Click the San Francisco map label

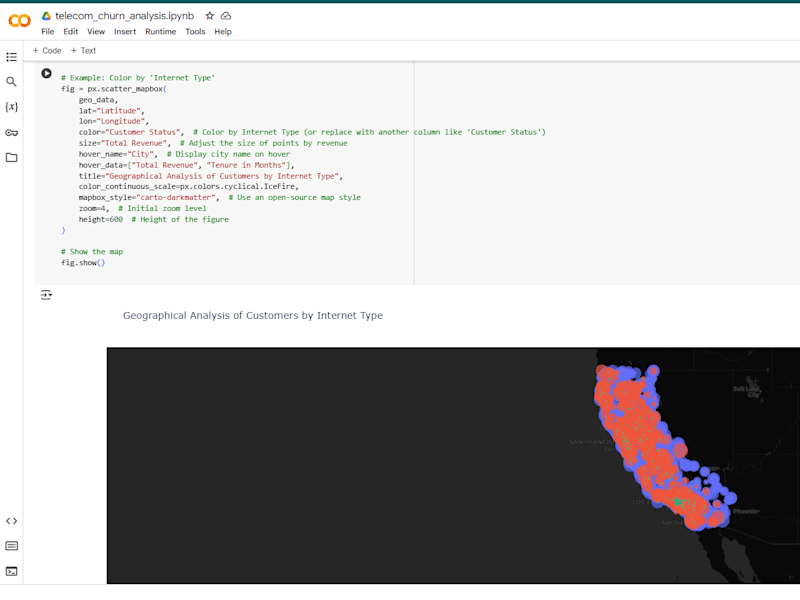[x=591, y=442]
